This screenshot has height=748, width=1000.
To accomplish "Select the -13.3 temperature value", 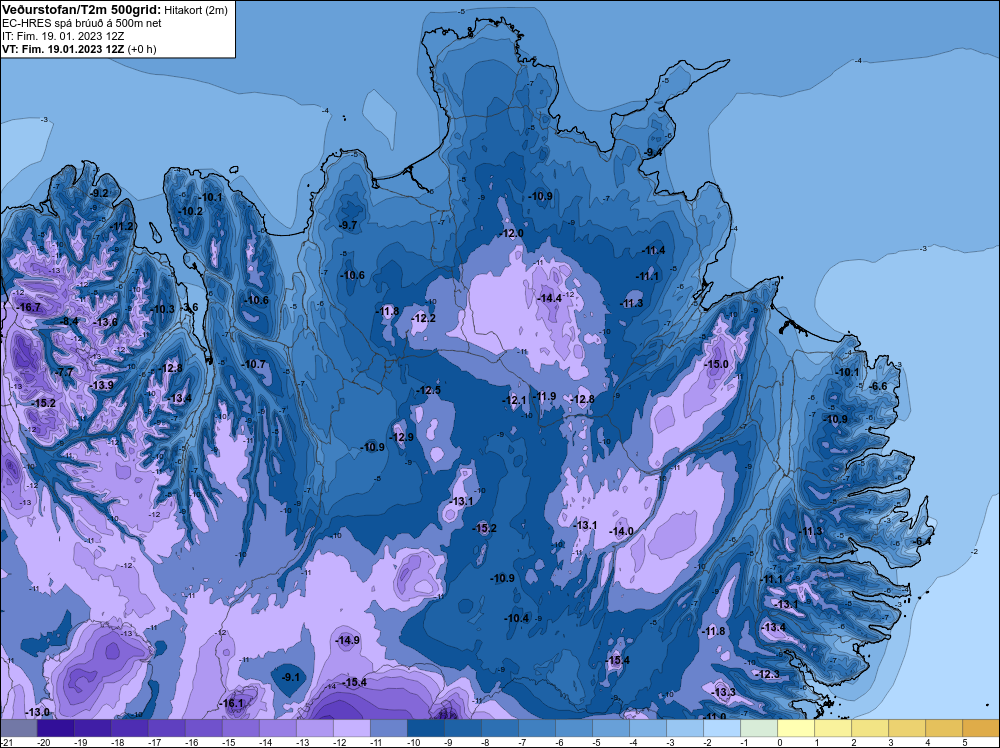I will (x=724, y=693).
